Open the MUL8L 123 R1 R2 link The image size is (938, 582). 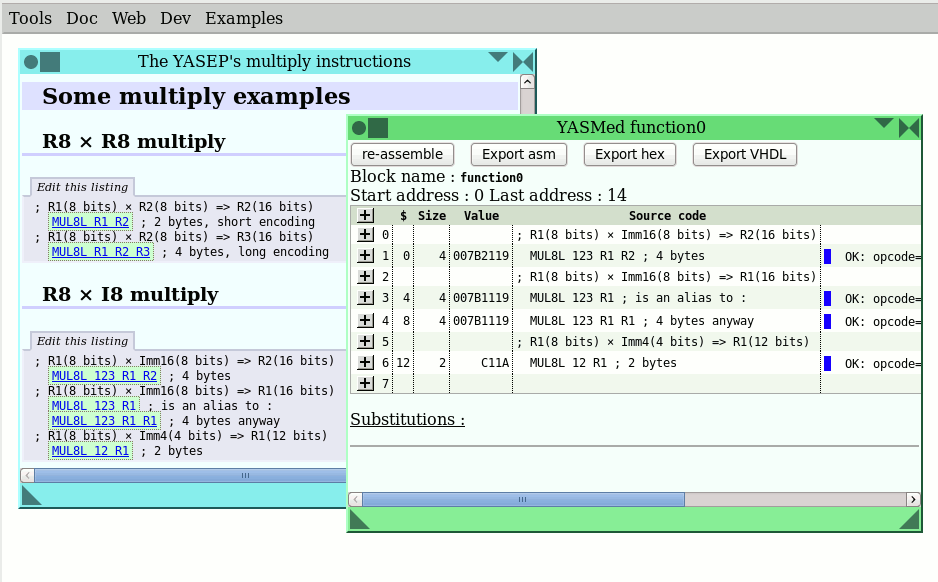(x=104, y=376)
